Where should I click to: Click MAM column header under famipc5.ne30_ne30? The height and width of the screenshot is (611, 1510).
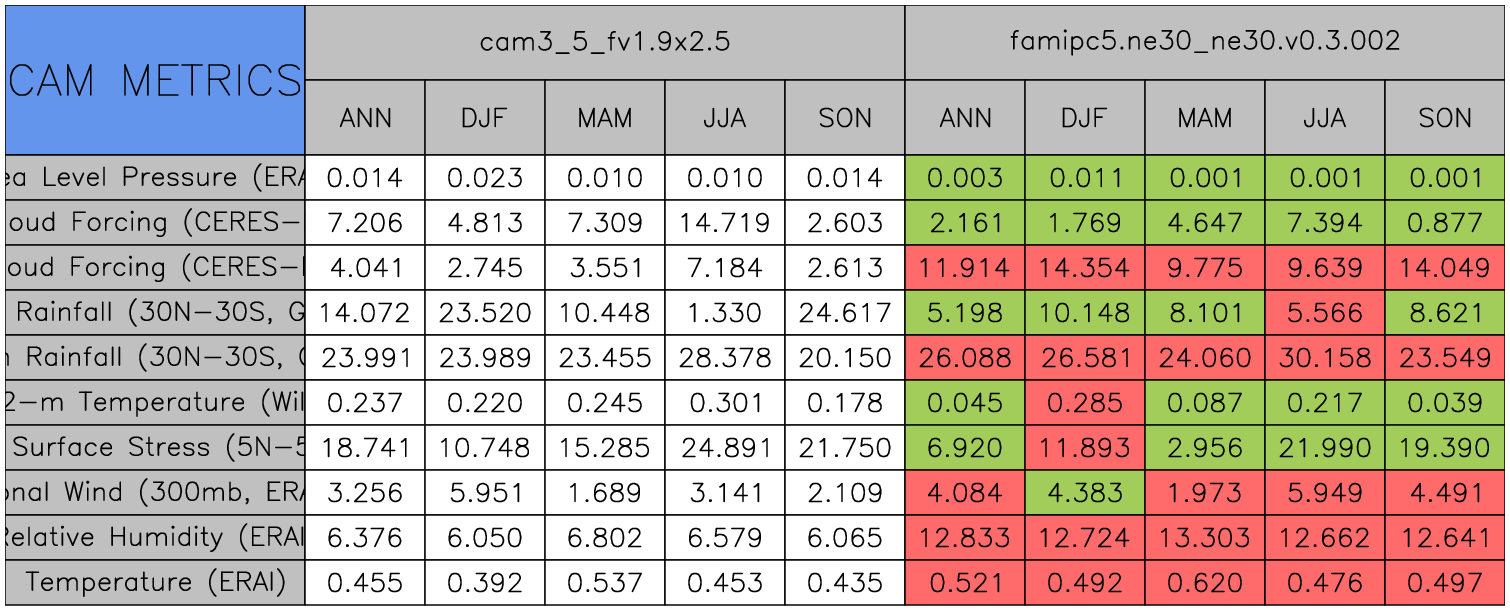1205,118
